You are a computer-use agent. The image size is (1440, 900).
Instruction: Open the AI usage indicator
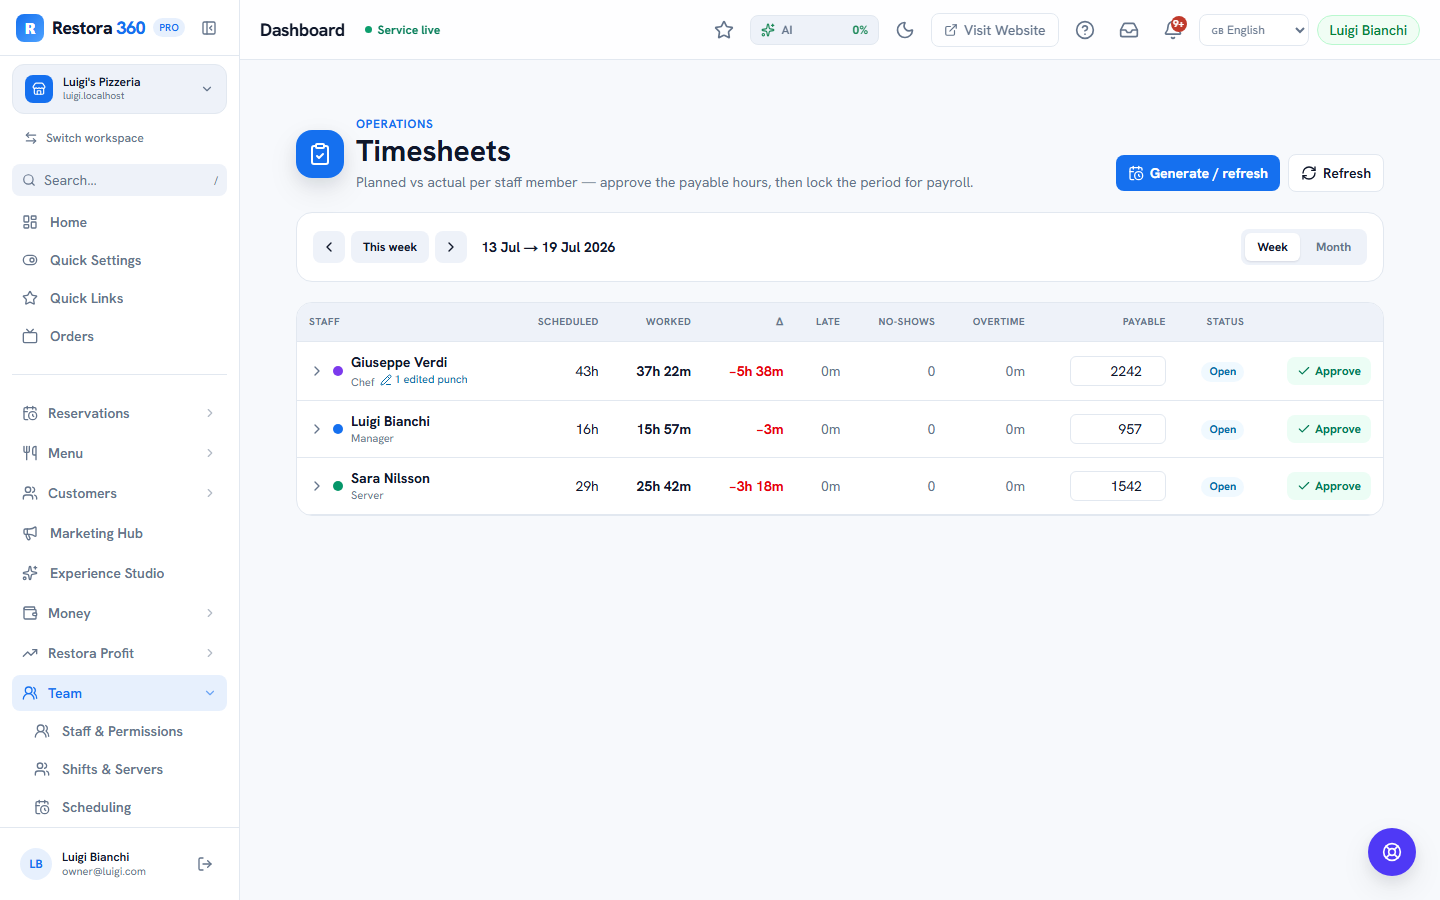(815, 30)
